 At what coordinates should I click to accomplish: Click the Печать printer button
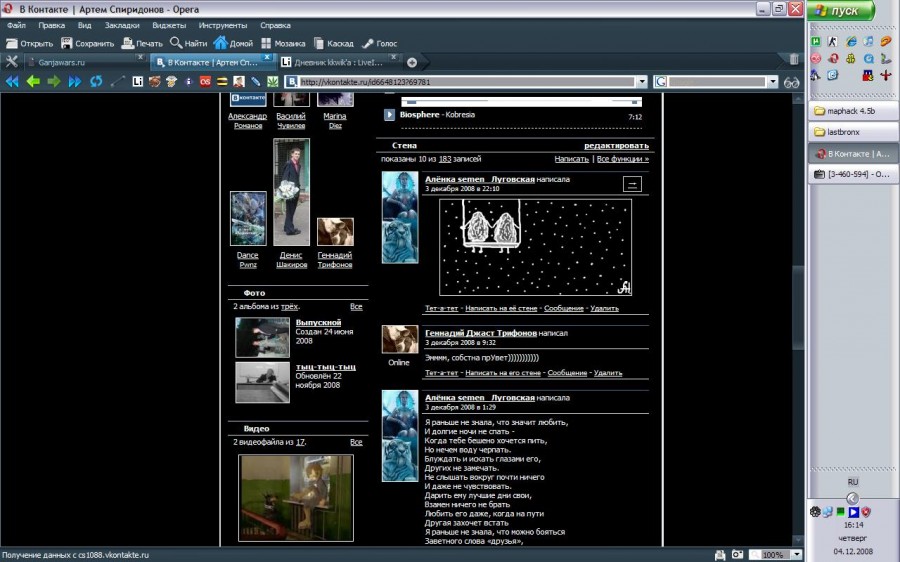tap(142, 44)
